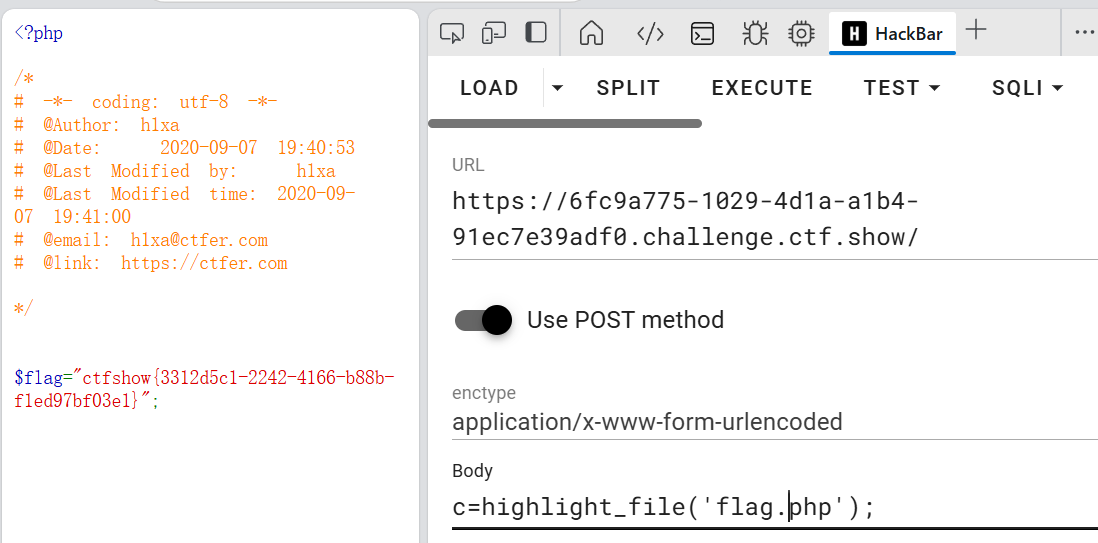Click the LOAD button

click(489, 88)
